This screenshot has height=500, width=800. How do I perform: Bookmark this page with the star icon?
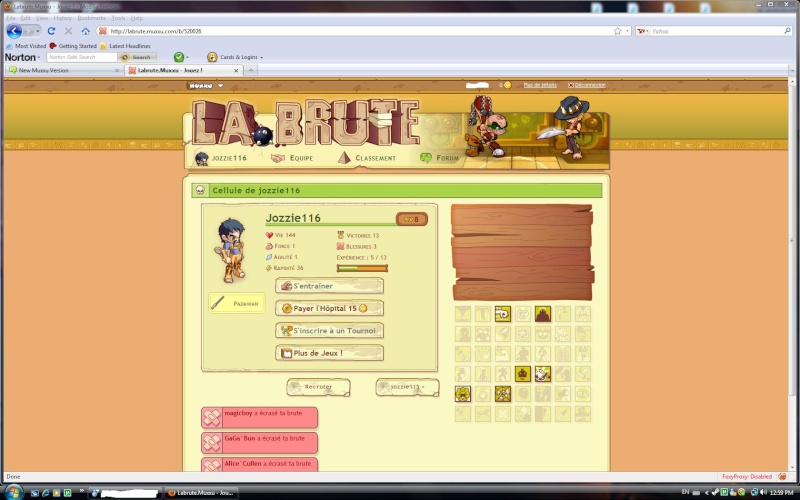[x=617, y=31]
